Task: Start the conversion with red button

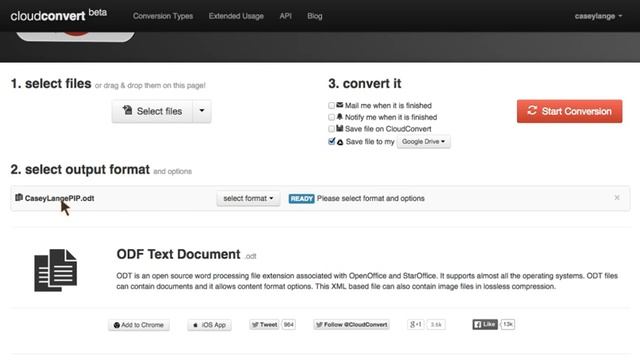Action: pos(569,111)
